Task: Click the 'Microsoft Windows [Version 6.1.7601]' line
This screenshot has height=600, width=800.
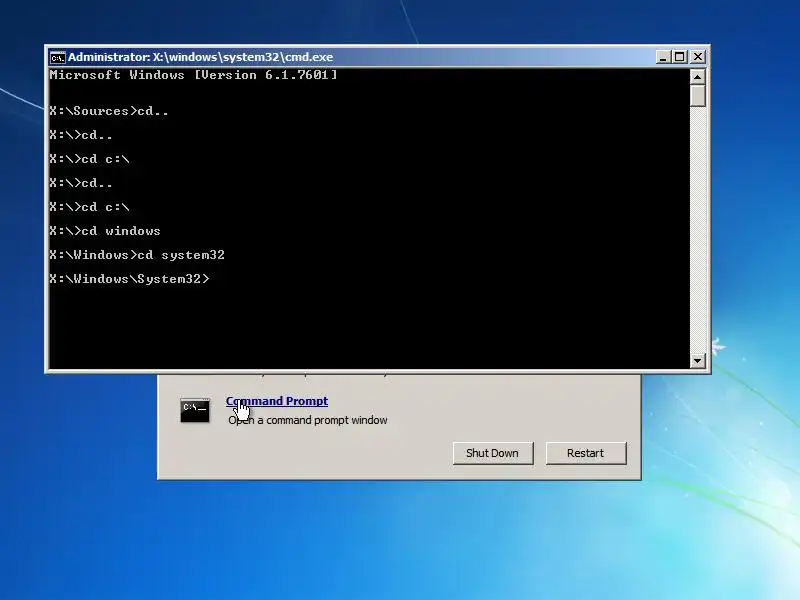Action: point(193,75)
